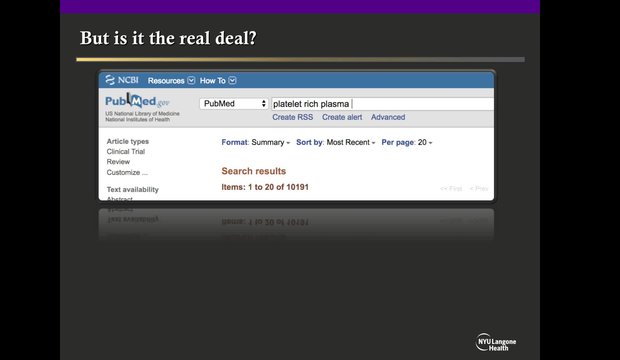Screen dimensions: 620x360
Task: Click the Create RSS link
Action: click(x=293, y=117)
